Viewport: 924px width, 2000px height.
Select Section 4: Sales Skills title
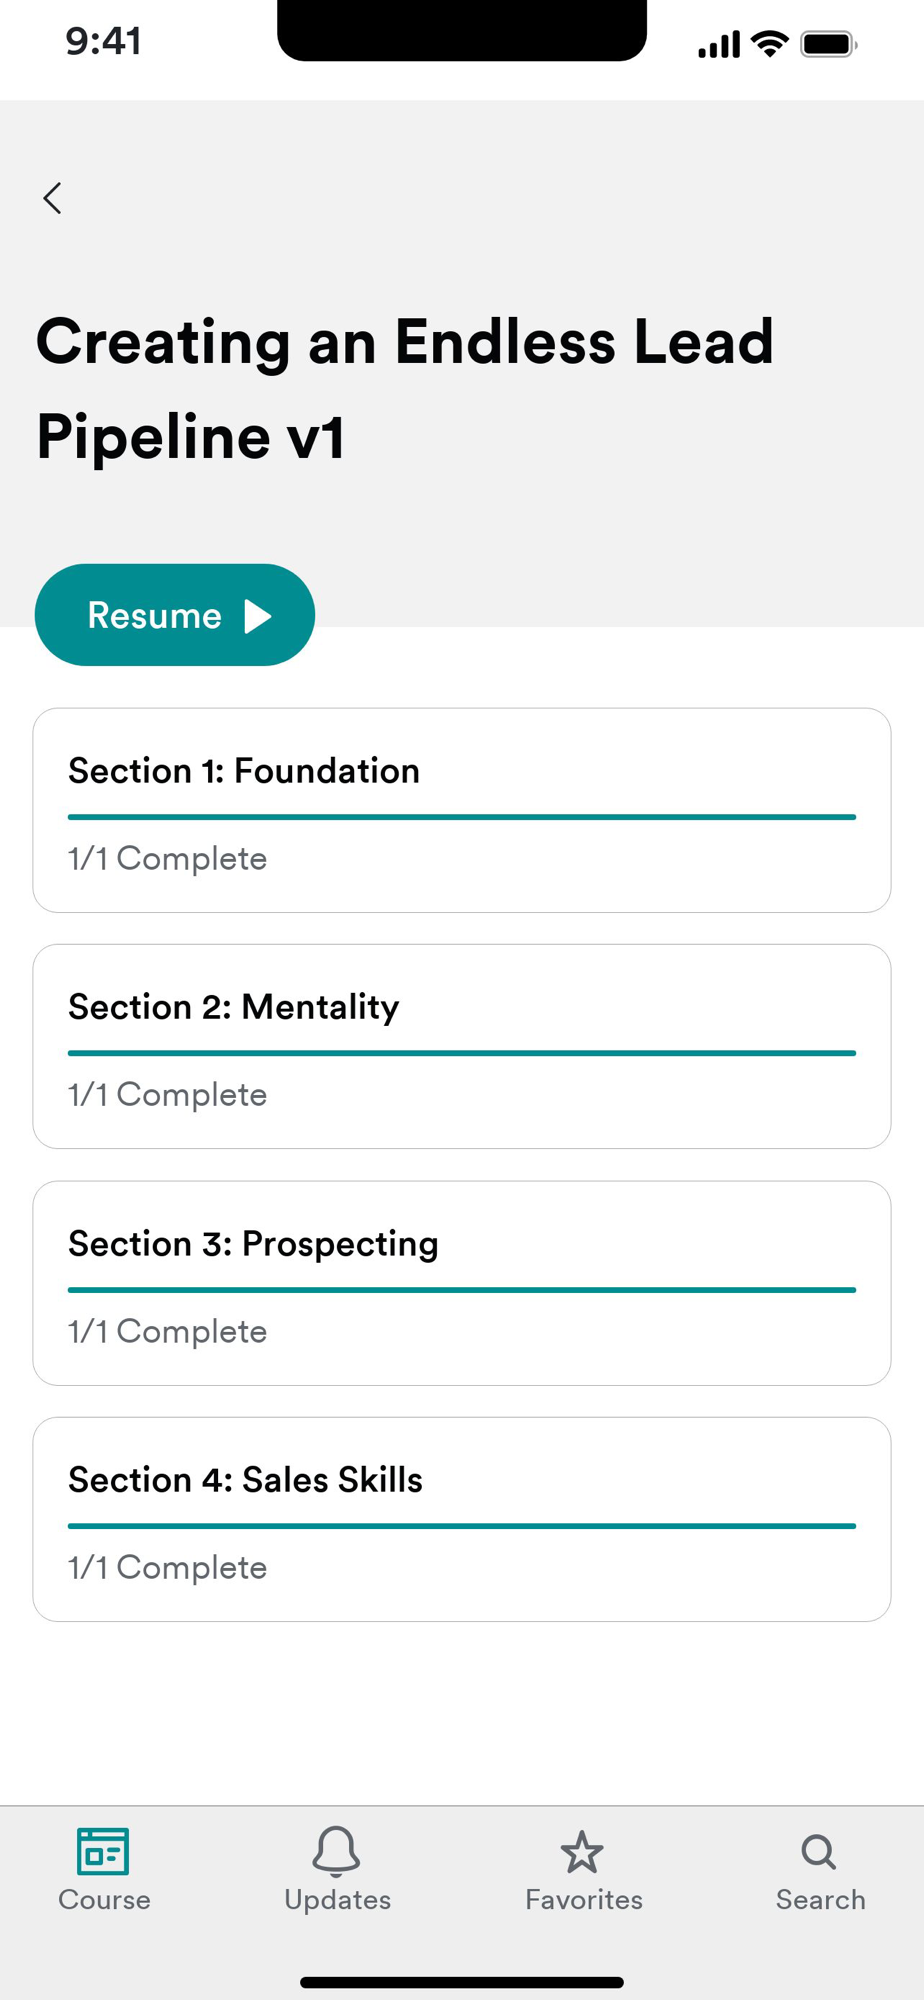tap(245, 1480)
